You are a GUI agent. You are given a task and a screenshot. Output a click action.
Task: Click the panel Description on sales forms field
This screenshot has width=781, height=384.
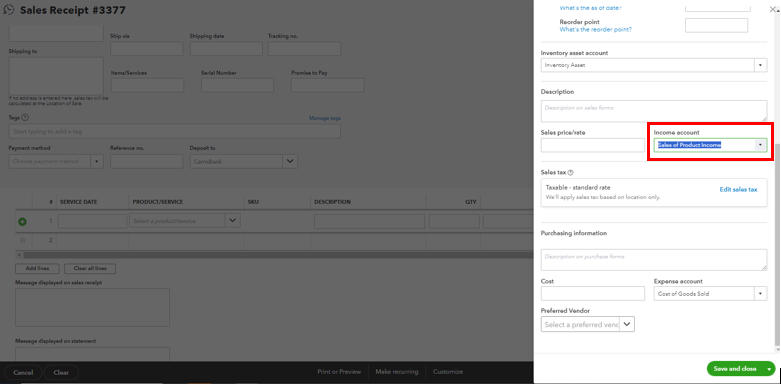point(654,111)
